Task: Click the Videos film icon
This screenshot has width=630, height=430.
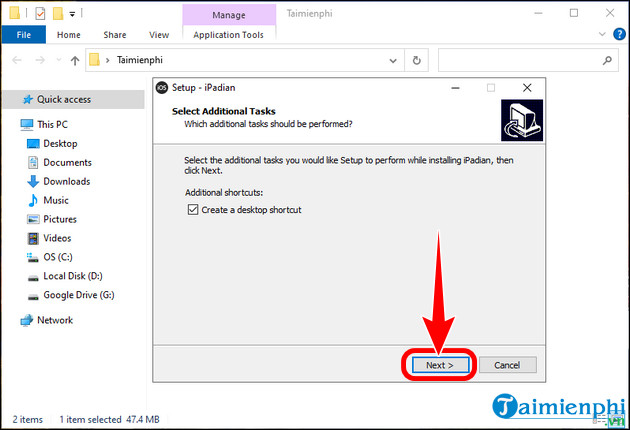Action: coord(33,238)
